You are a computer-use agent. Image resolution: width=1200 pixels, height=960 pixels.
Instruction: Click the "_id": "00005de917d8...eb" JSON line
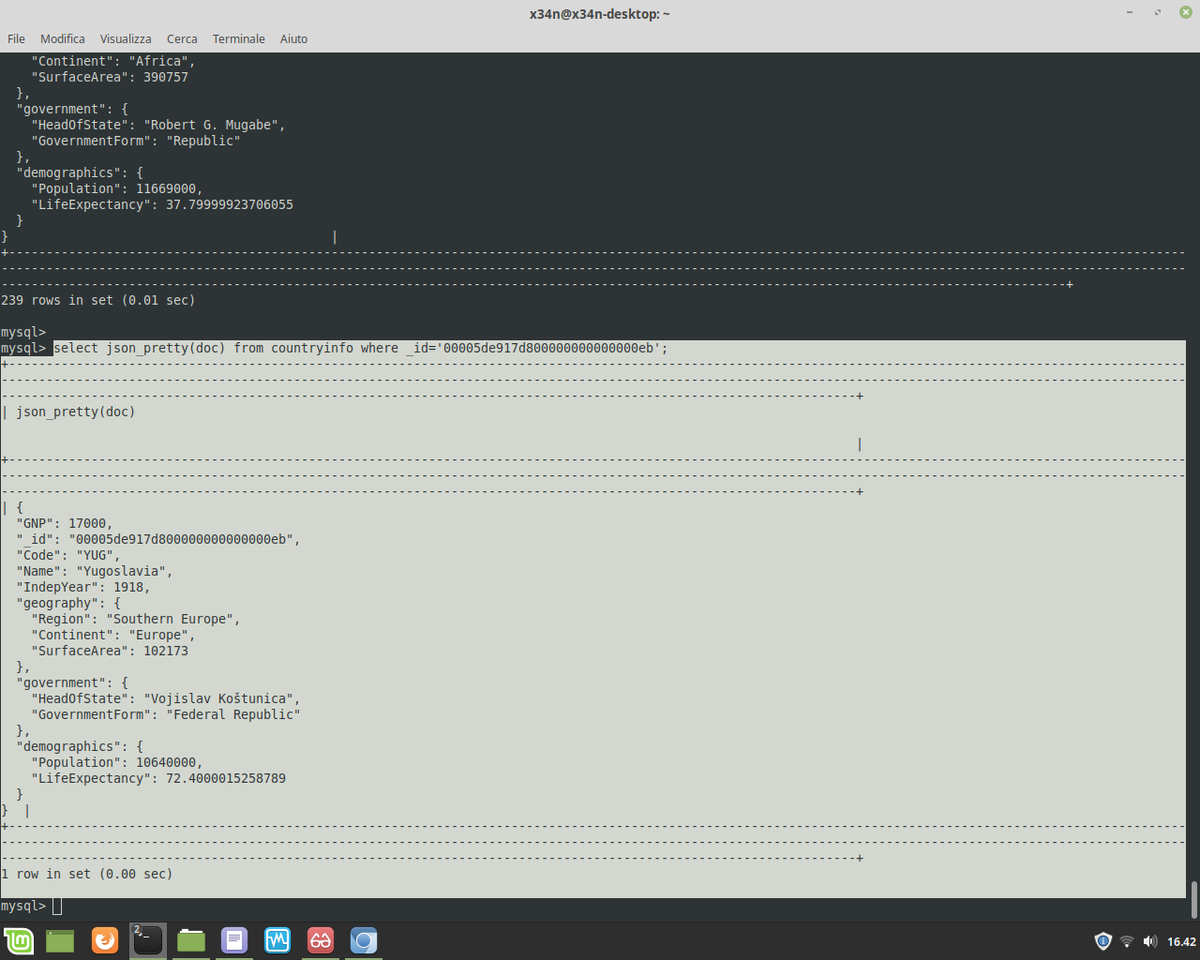tap(158, 539)
